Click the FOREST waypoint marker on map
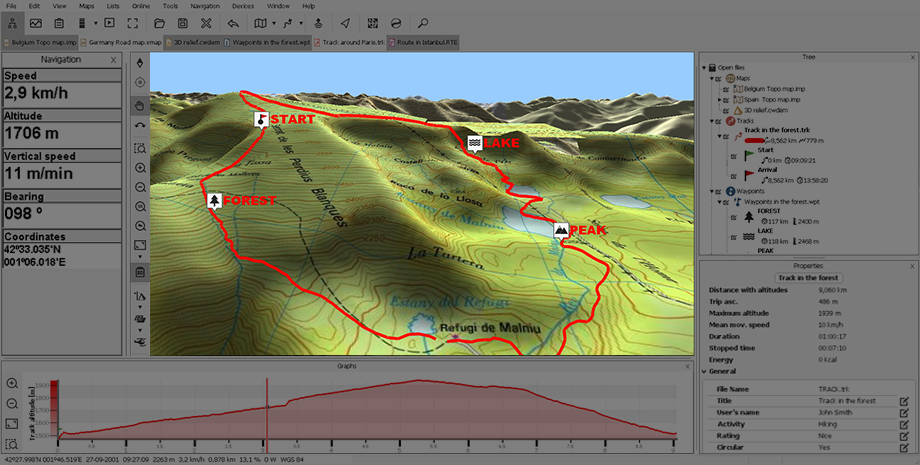This screenshot has height=465, width=920. point(214,201)
